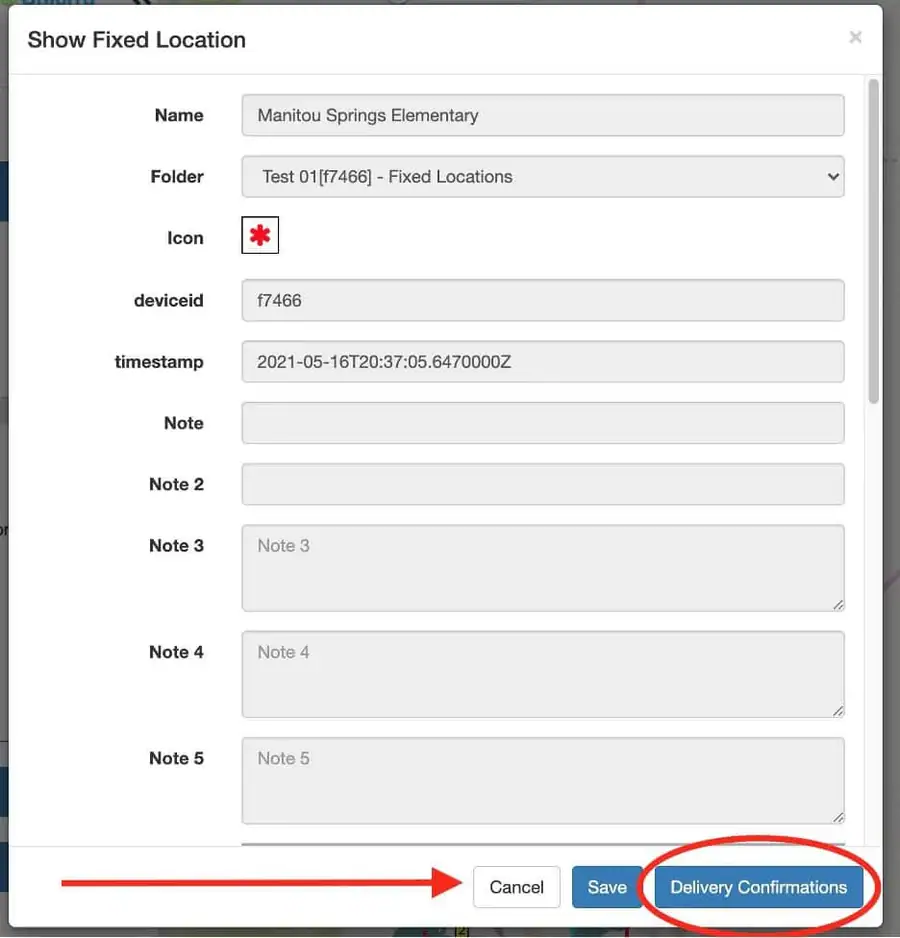Select the timestamp input field
The height and width of the screenshot is (938, 900).
click(543, 362)
